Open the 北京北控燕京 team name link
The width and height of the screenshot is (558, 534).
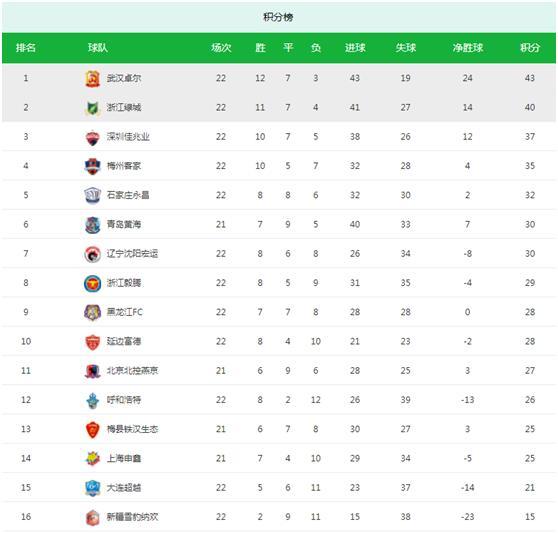(132, 371)
